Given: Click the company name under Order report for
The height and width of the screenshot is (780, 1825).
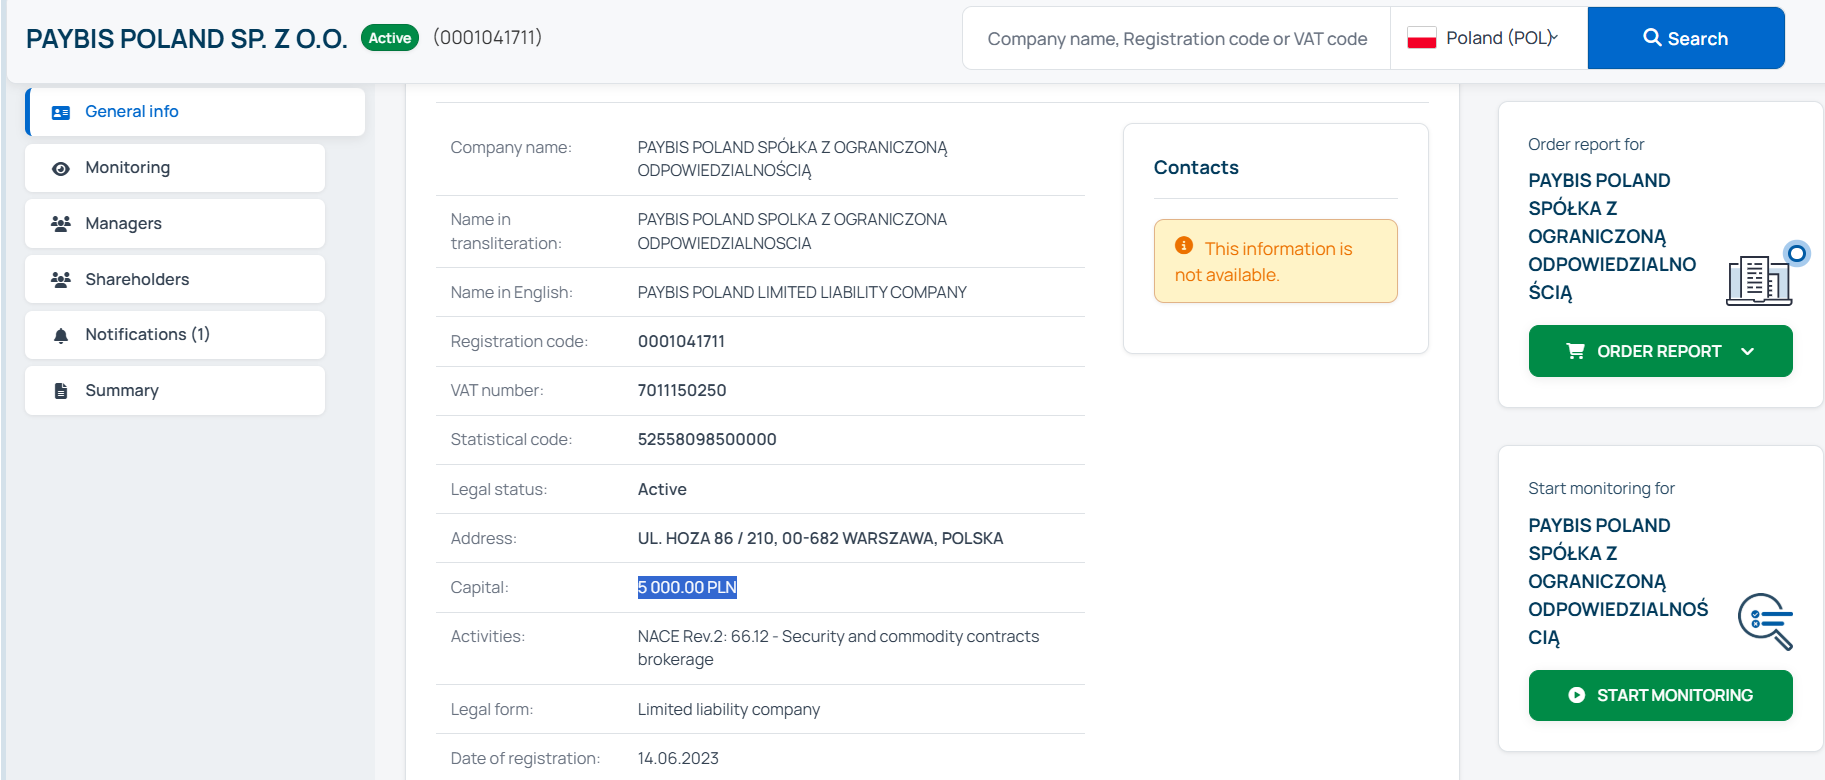Looking at the screenshot, I should coord(1612,237).
